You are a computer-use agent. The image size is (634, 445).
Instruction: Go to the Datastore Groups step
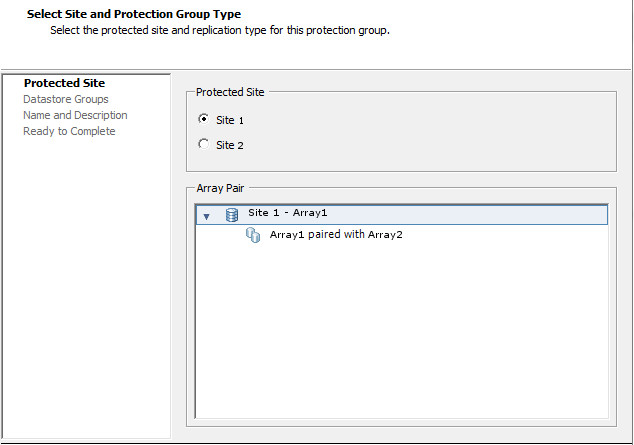[66, 99]
